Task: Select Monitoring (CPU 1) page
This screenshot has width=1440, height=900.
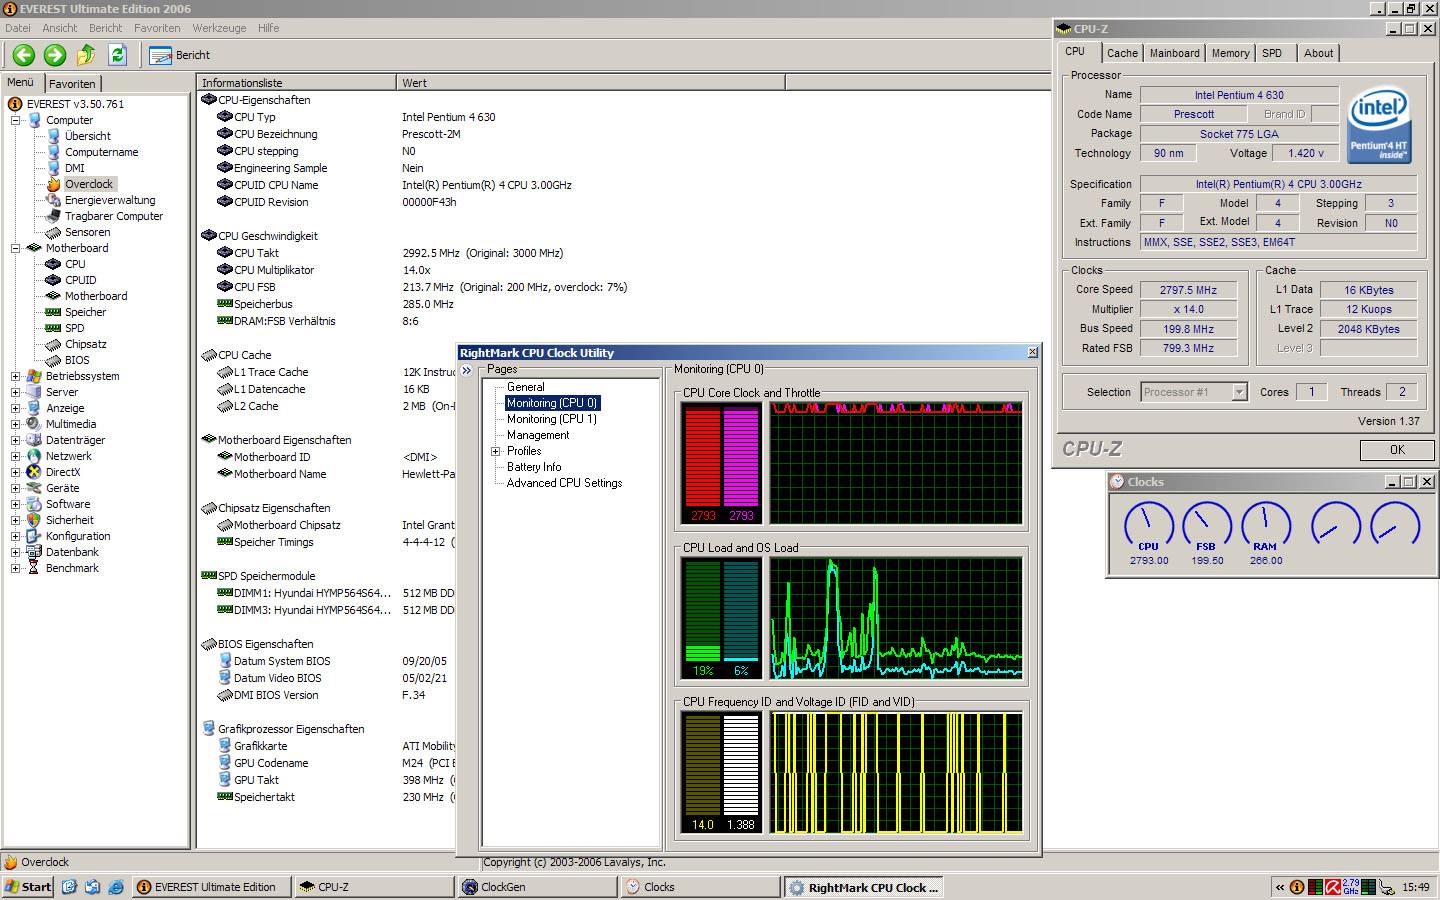Action: point(551,419)
